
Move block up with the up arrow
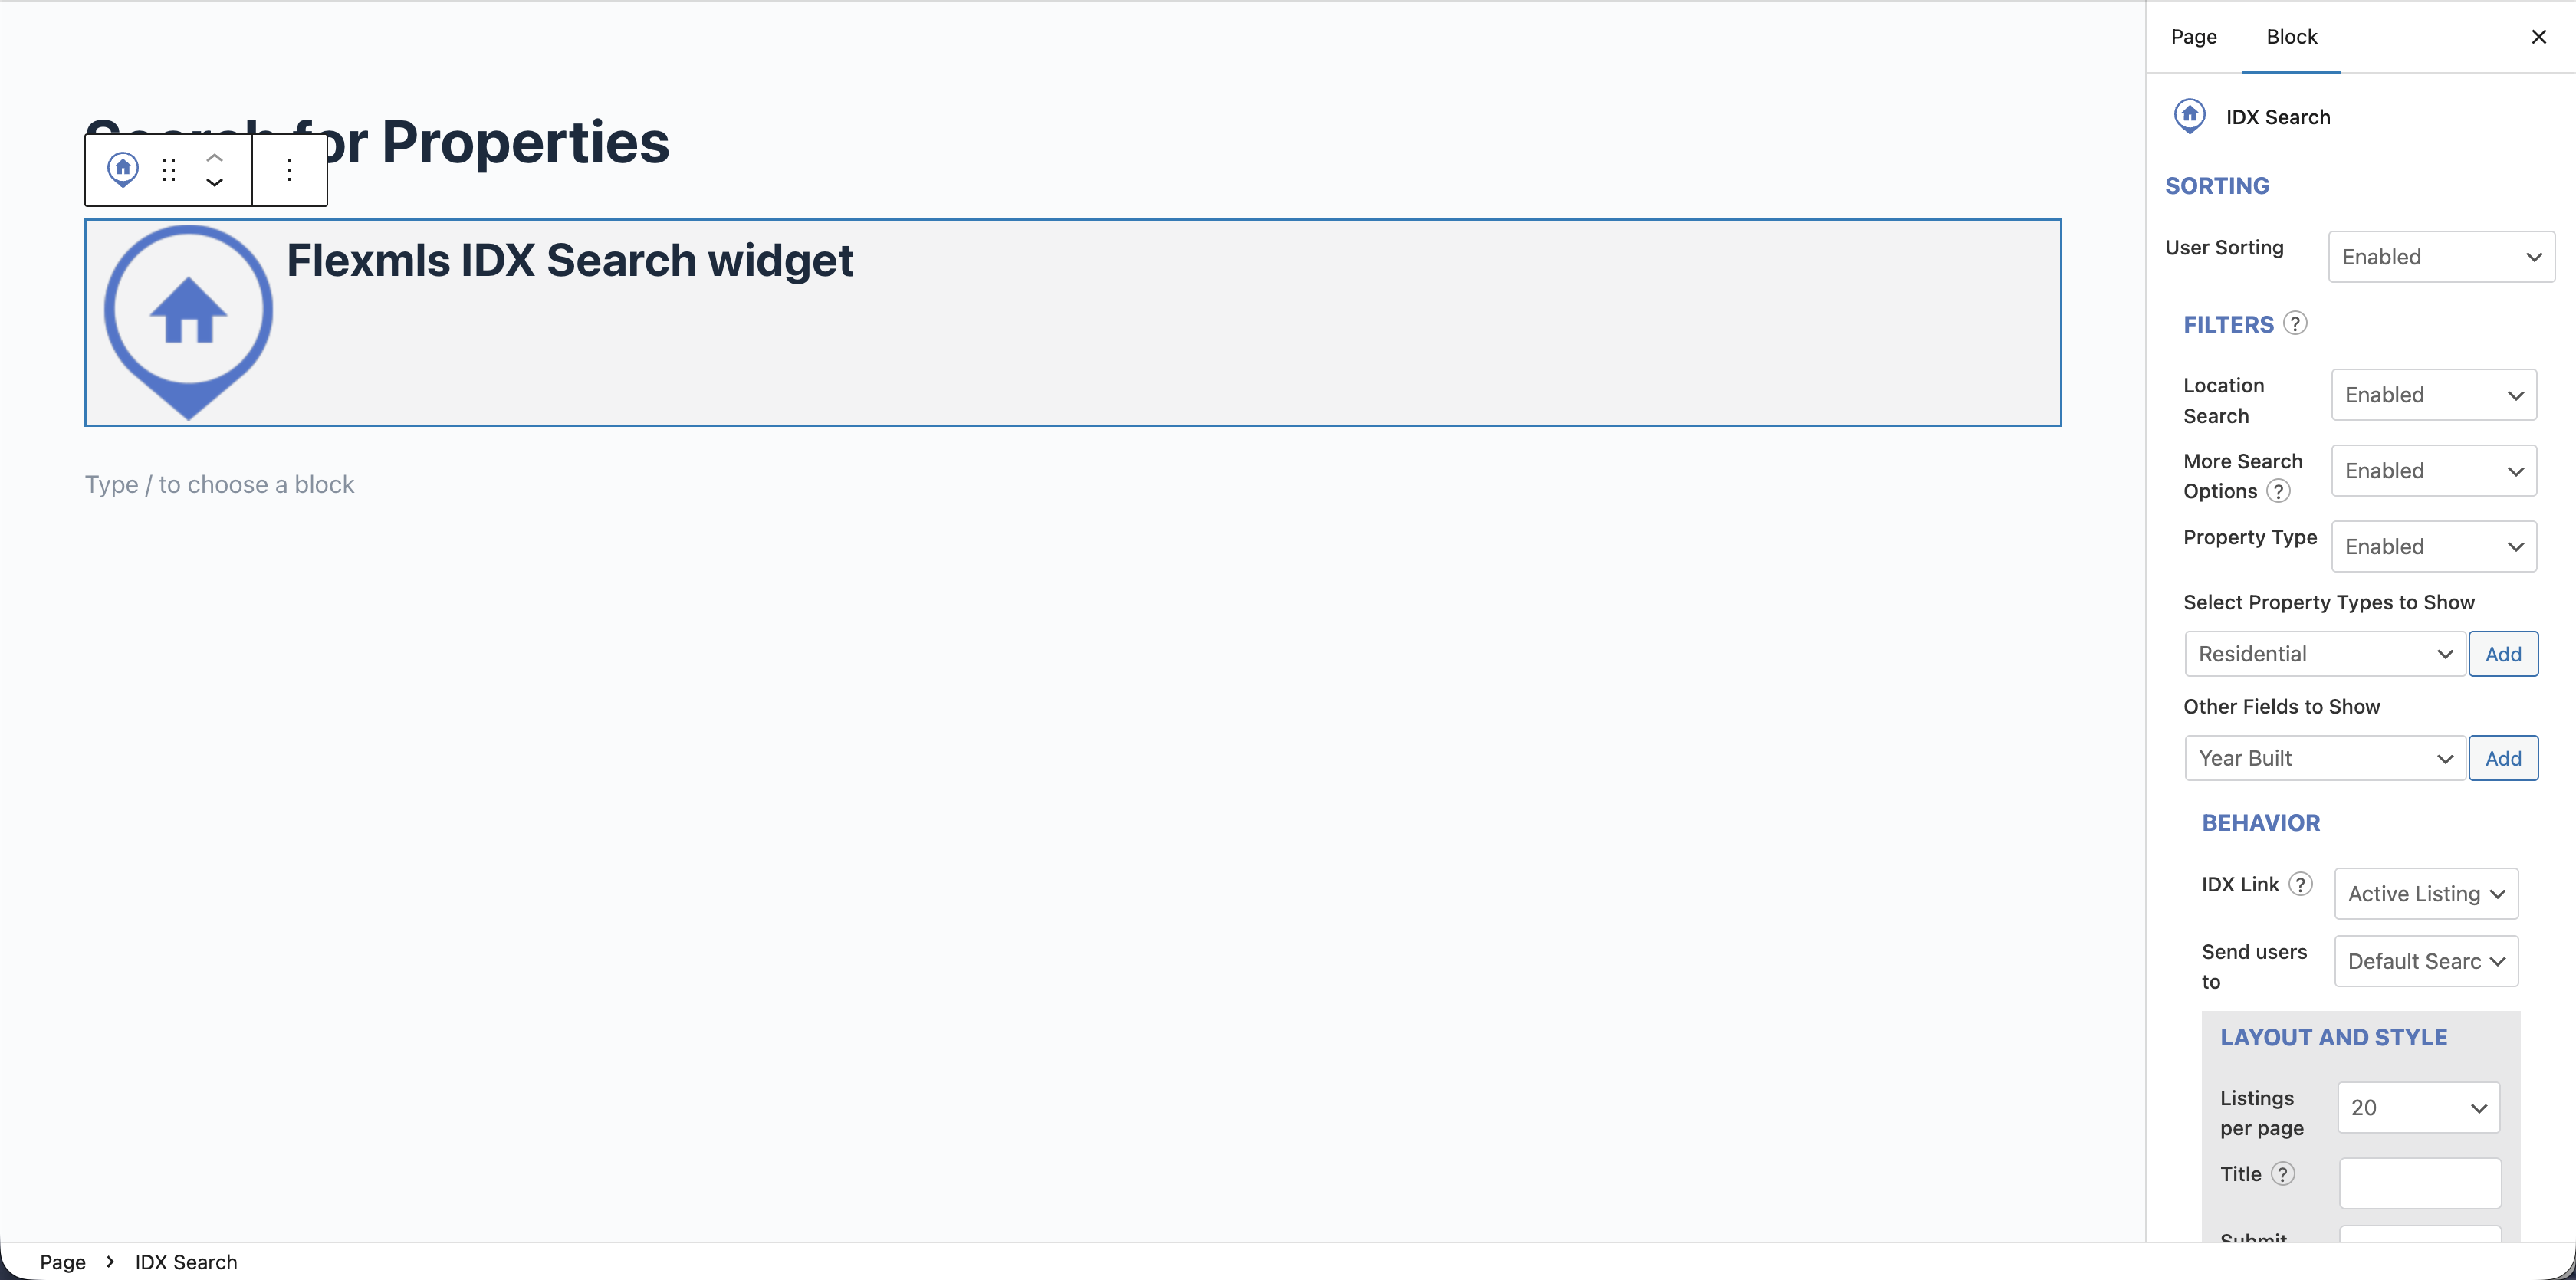coord(214,157)
